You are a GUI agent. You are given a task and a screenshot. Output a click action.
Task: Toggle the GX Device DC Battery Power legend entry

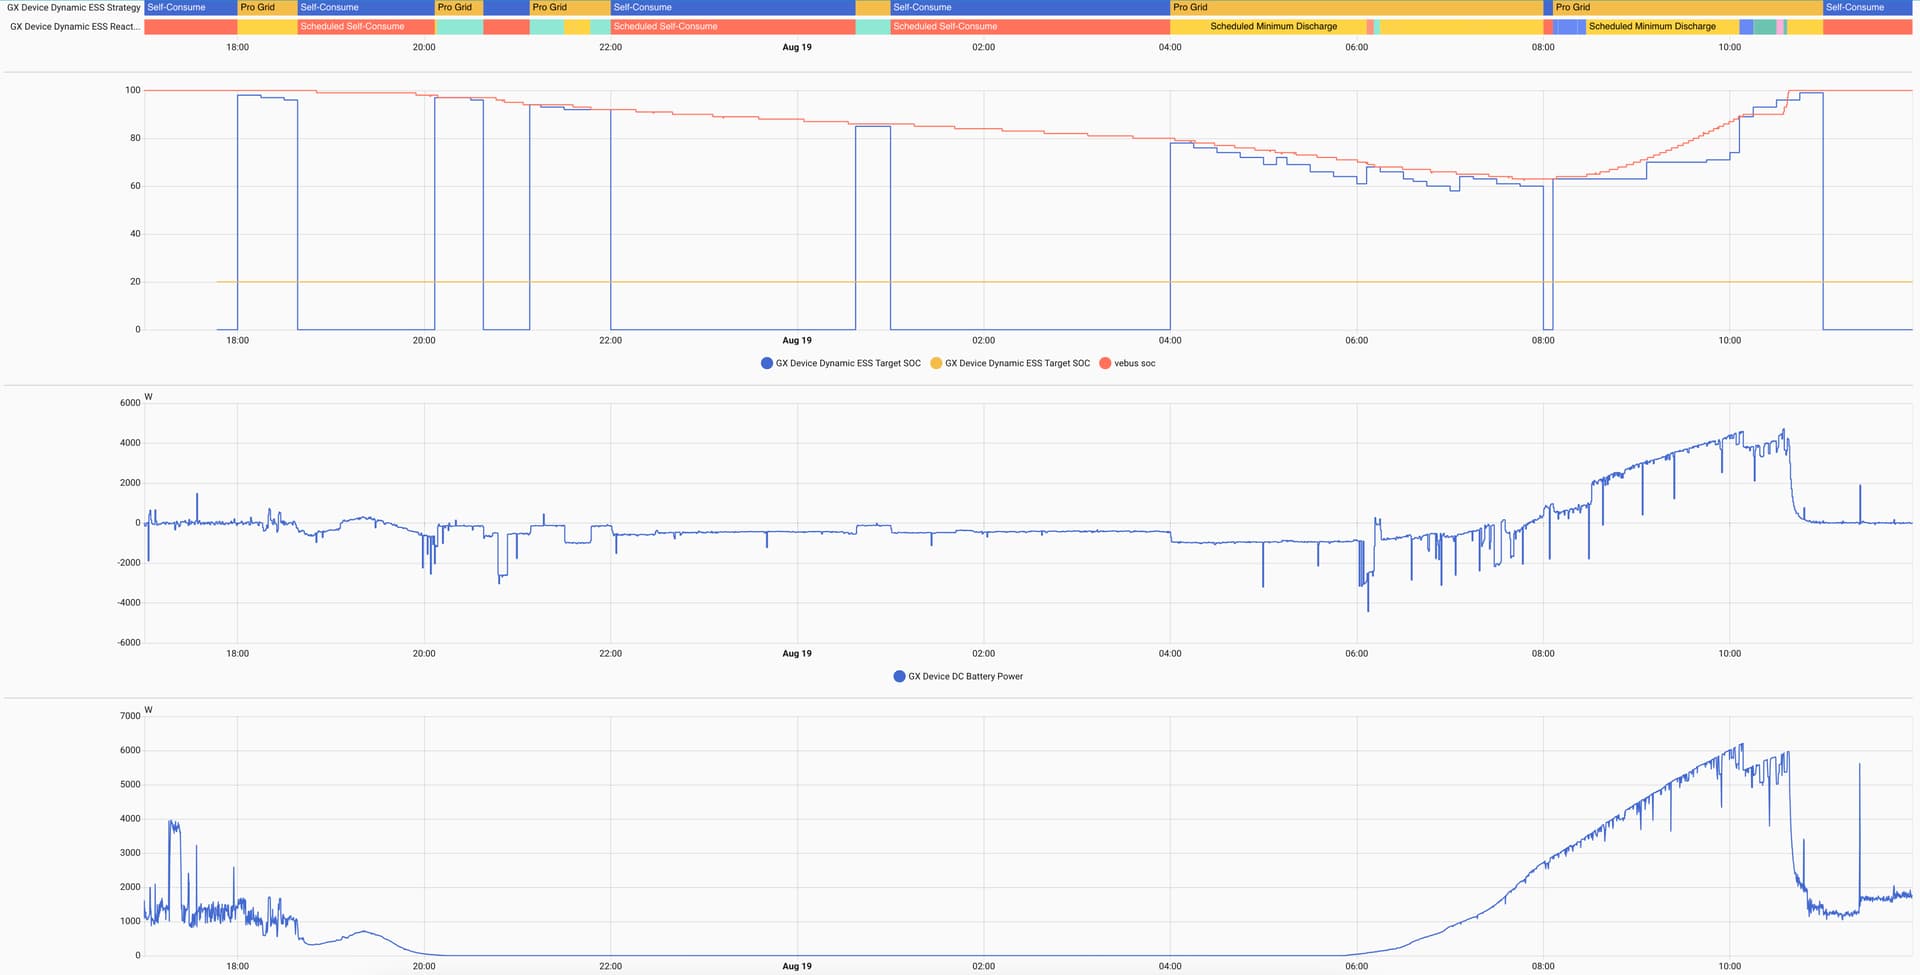tap(958, 676)
